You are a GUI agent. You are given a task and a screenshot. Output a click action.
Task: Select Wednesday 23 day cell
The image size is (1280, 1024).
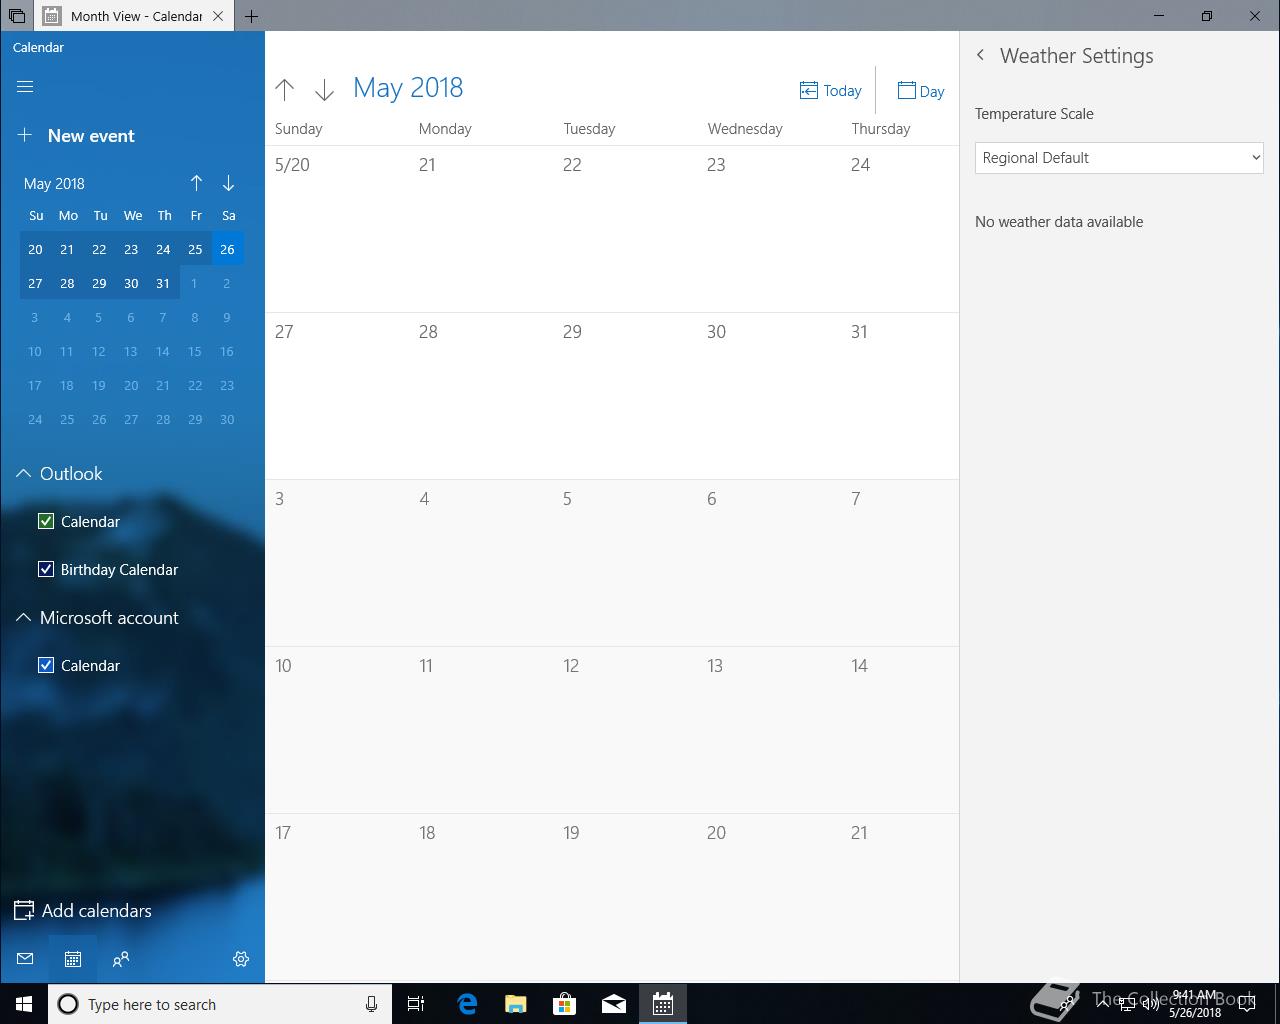(769, 229)
